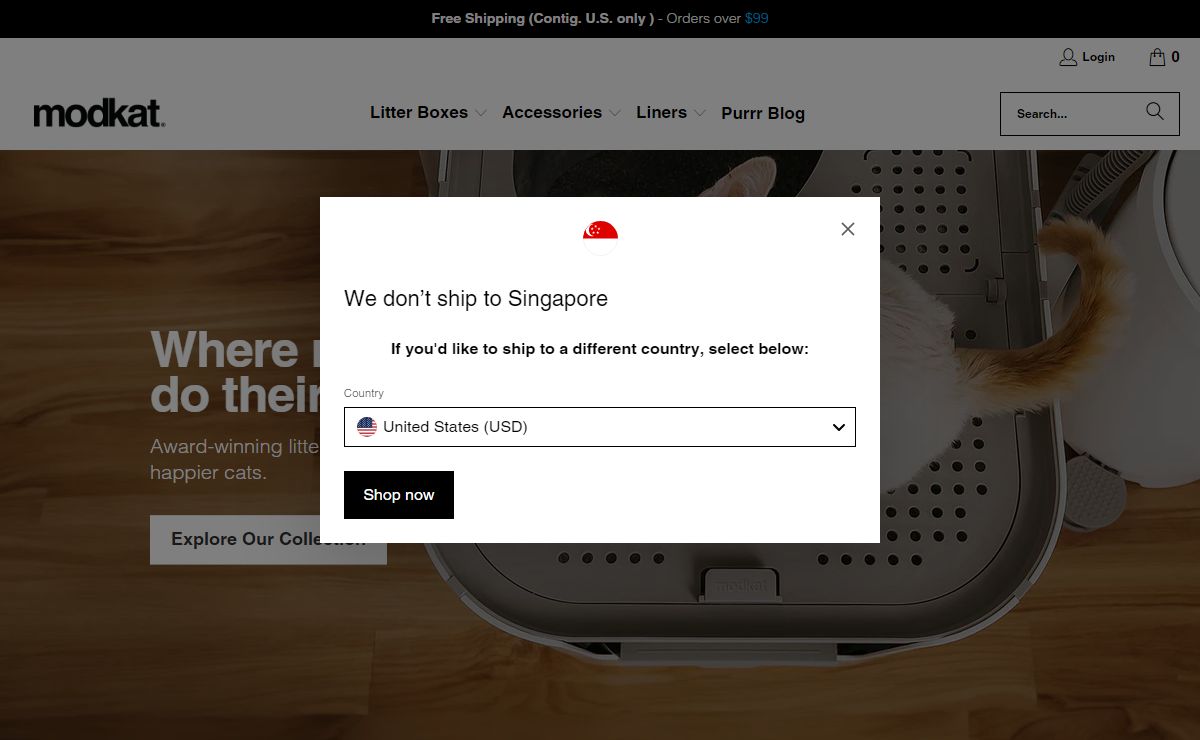
Task: Expand the Accessories menu chevron
Action: tap(615, 113)
